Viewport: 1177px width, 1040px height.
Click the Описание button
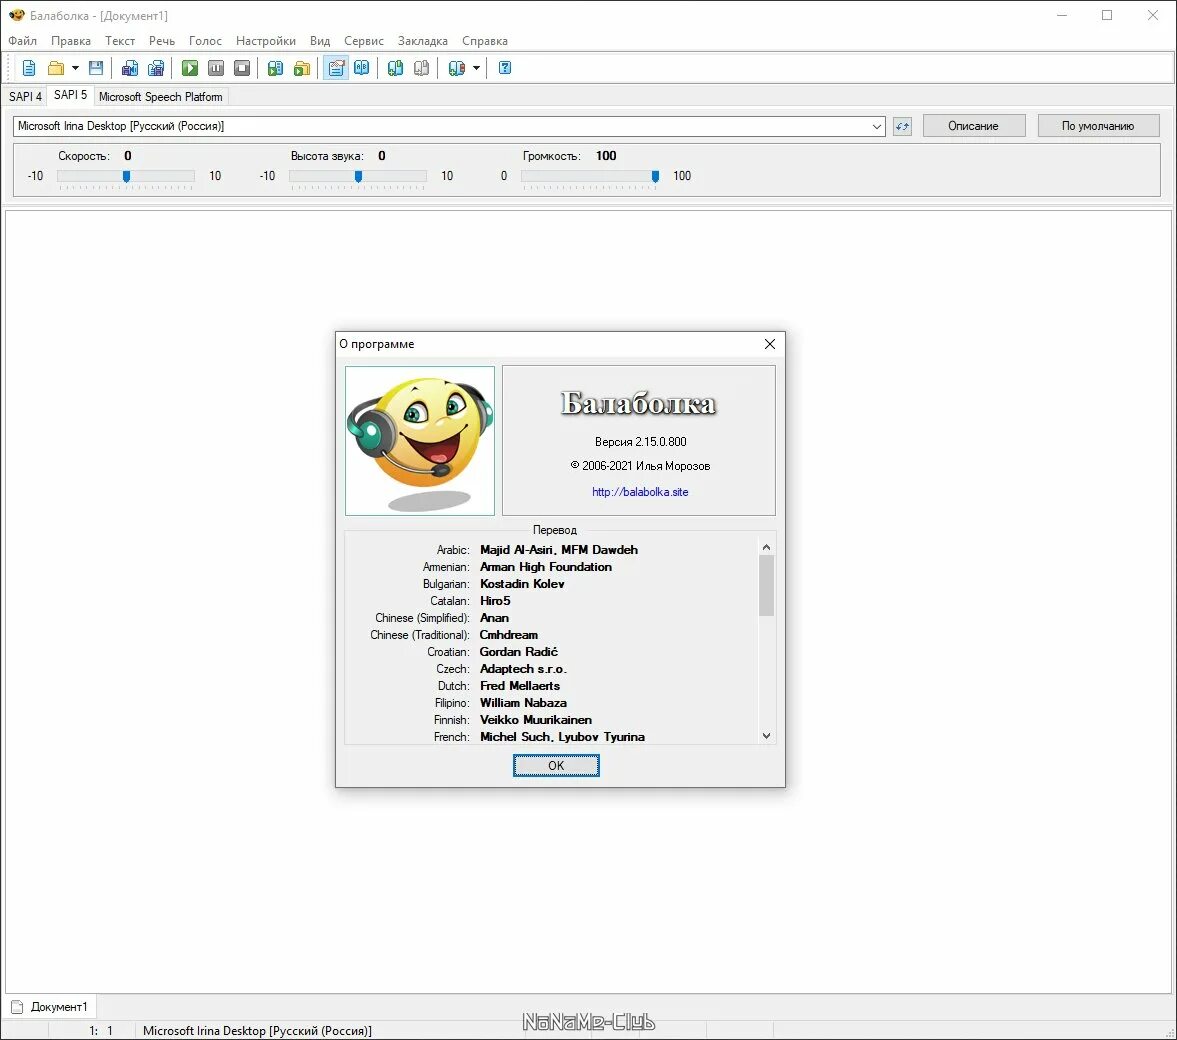[x=974, y=126]
